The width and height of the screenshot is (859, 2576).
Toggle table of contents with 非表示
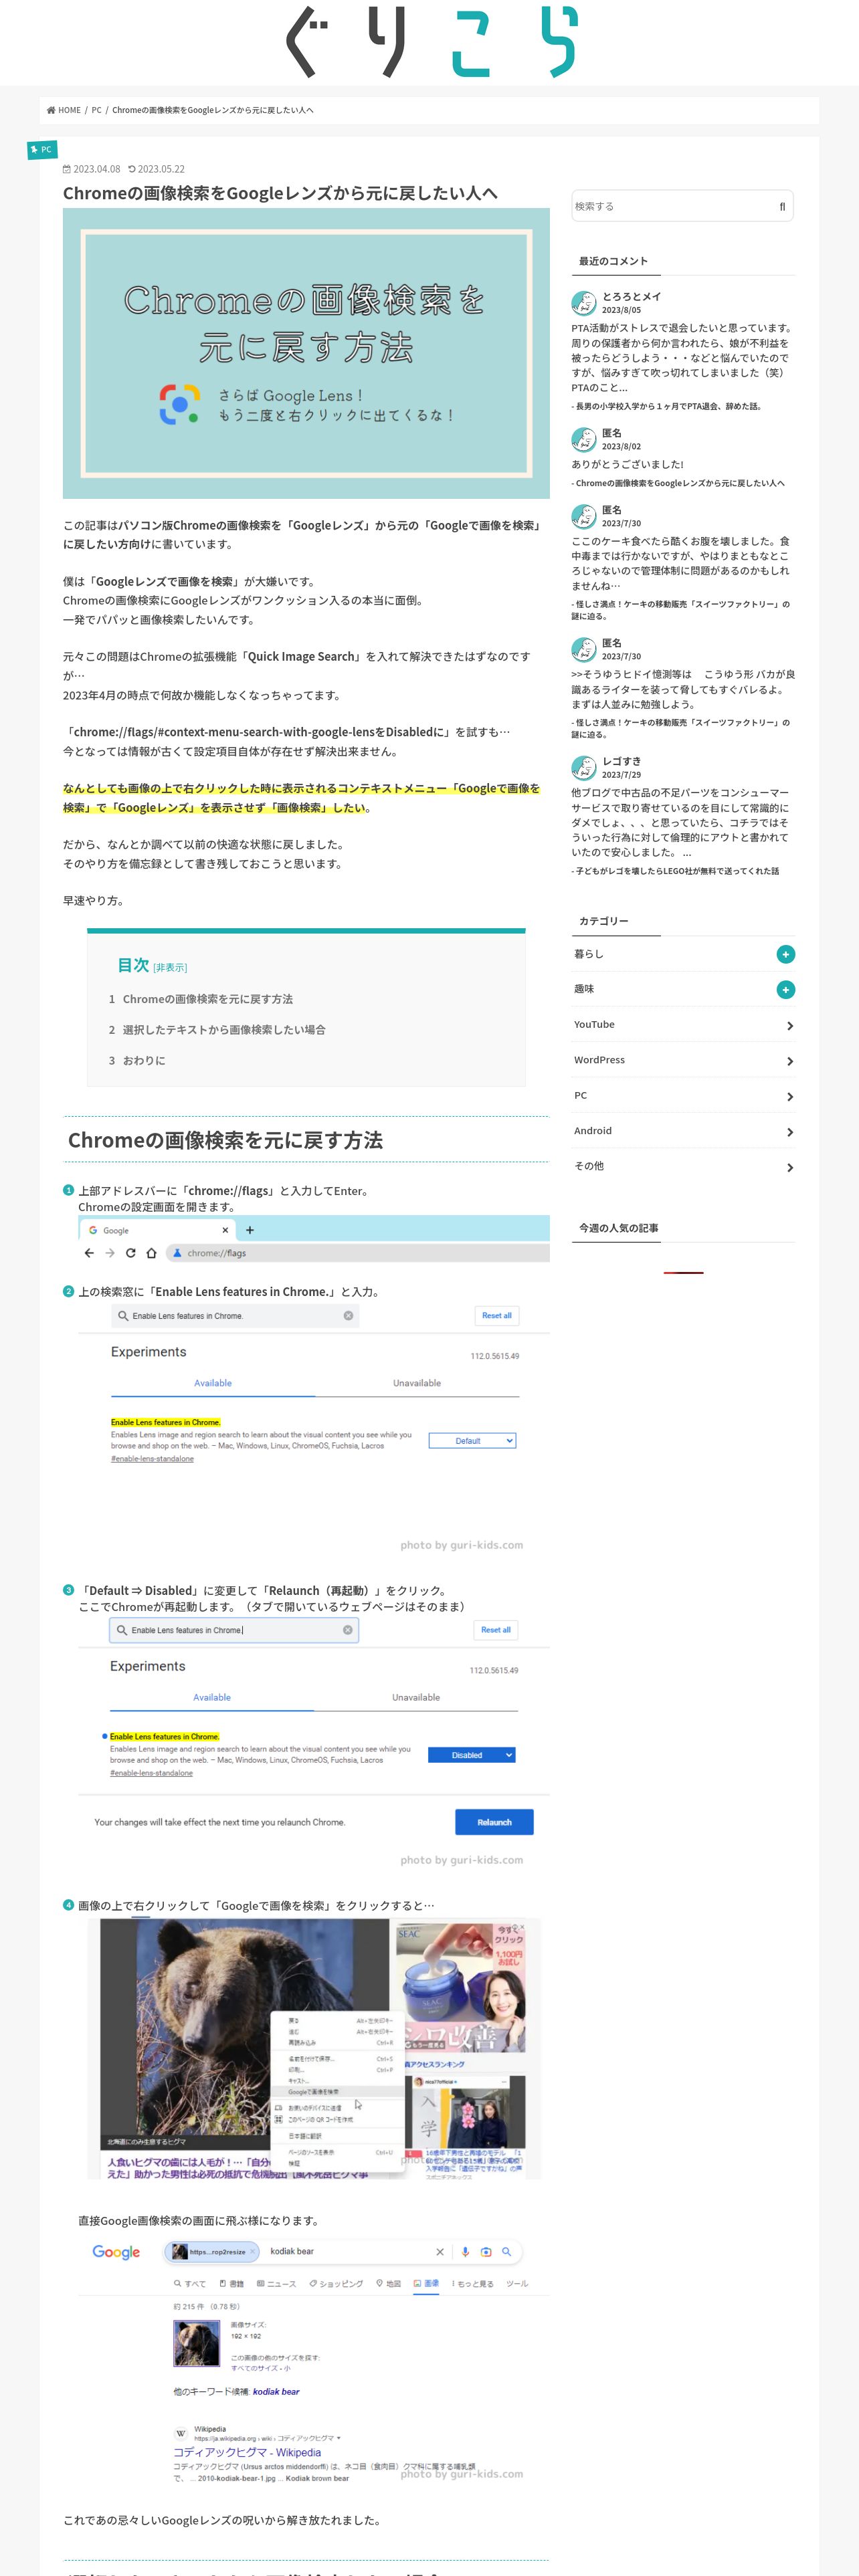[x=170, y=967]
